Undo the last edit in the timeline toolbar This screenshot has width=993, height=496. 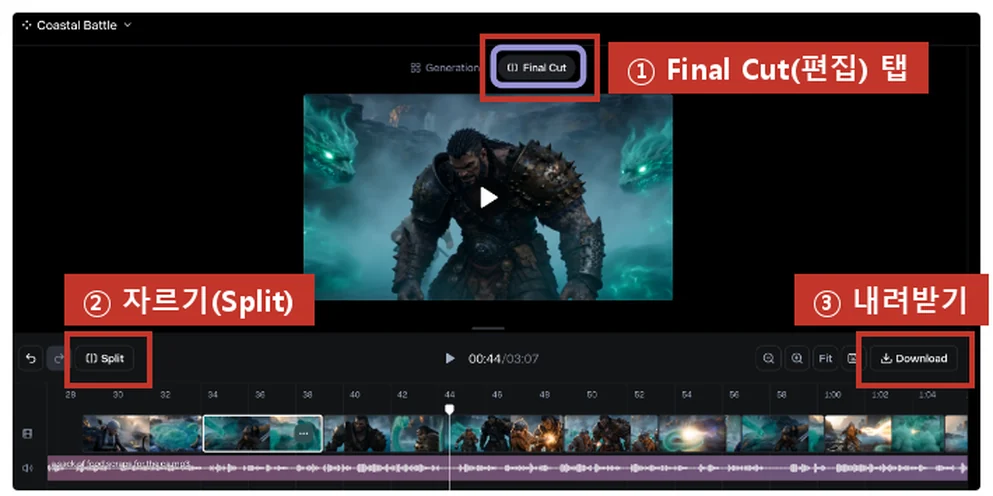pyautogui.click(x=30, y=359)
